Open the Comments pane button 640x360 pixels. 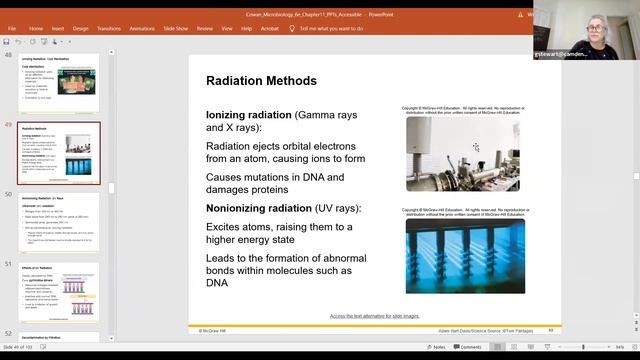467,347
